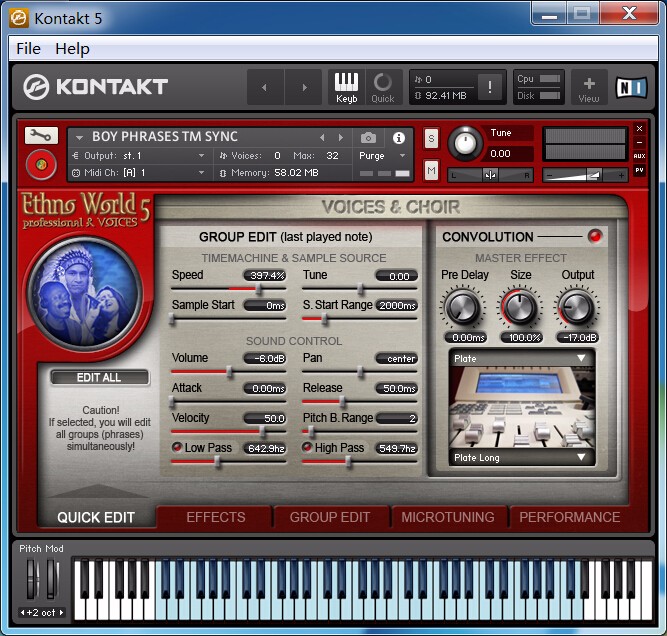
Task: Click the Speed 397.4% value field
Action: [265, 276]
